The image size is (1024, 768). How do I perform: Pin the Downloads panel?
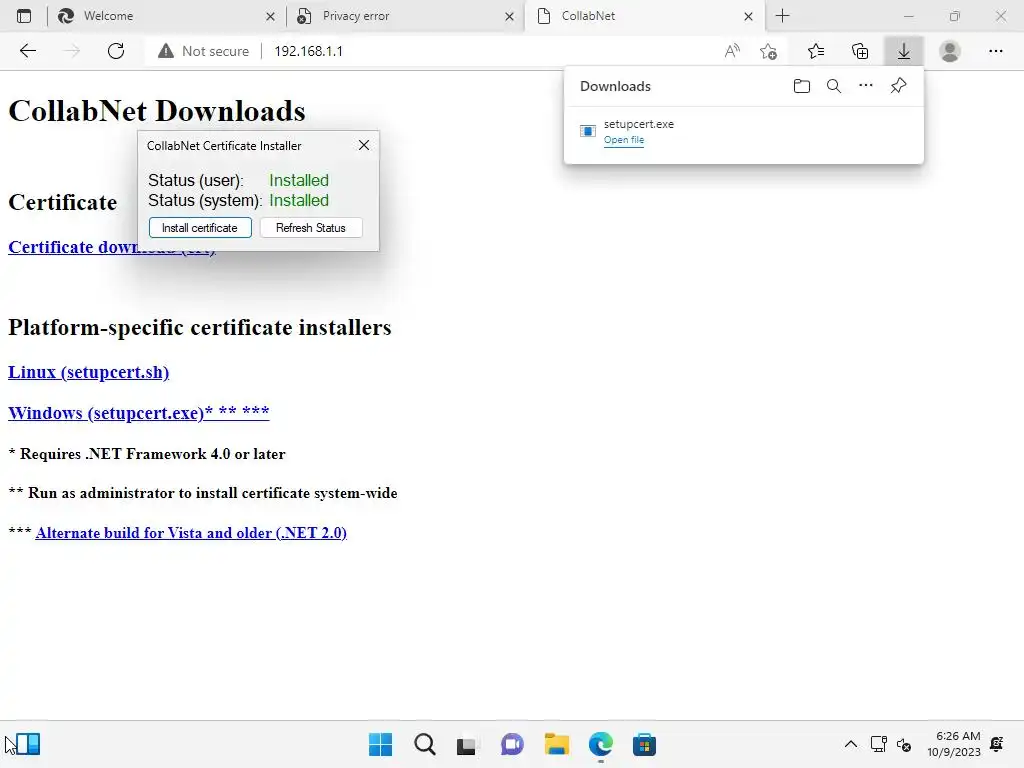pos(899,86)
